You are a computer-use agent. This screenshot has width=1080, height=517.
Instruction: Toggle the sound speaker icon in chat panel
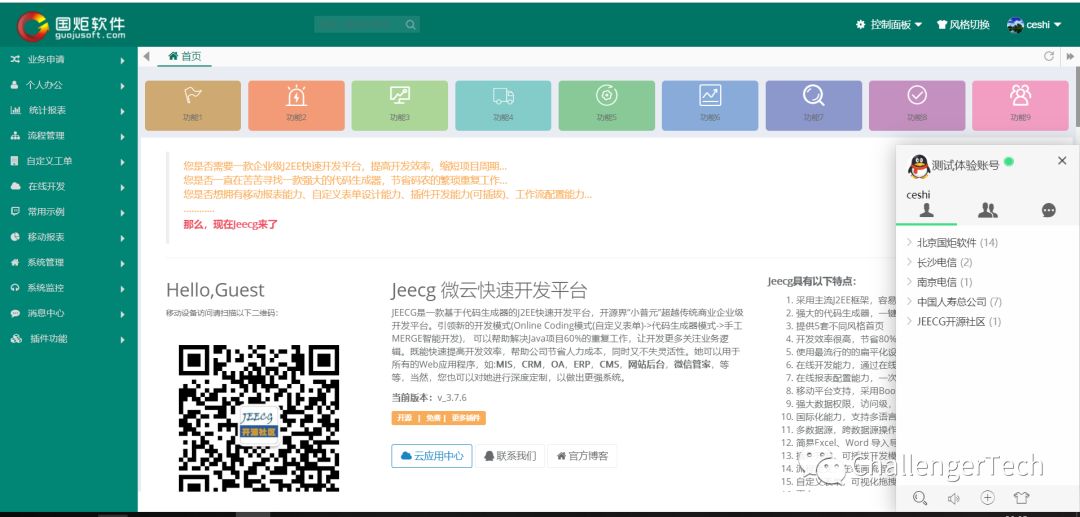[x=953, y=498]
